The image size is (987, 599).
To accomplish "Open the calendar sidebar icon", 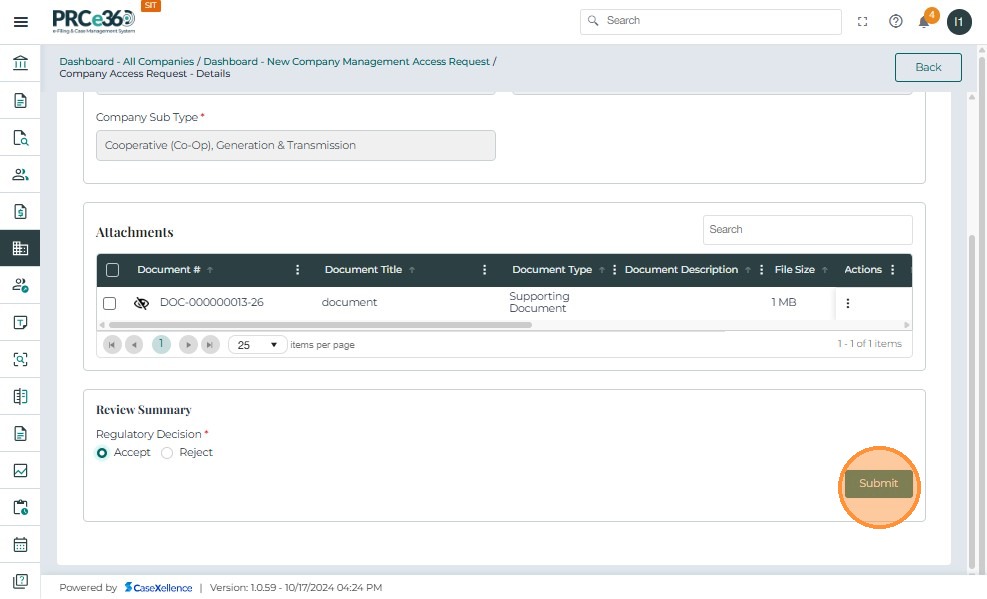I will [x=20, y=544].
